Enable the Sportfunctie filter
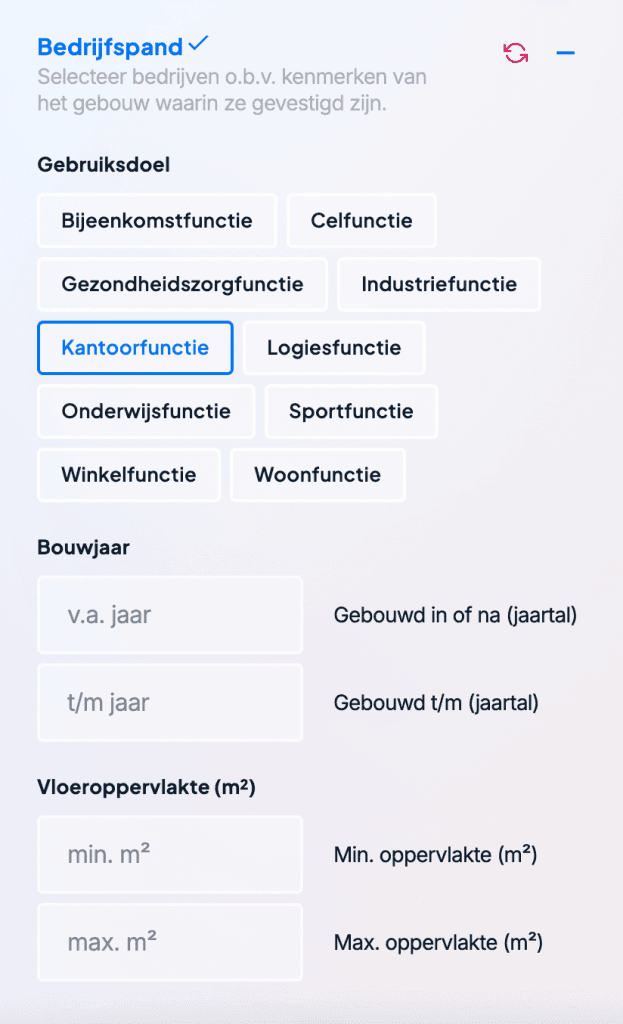This screenshot has height=1024, width=623. (351, 412)
